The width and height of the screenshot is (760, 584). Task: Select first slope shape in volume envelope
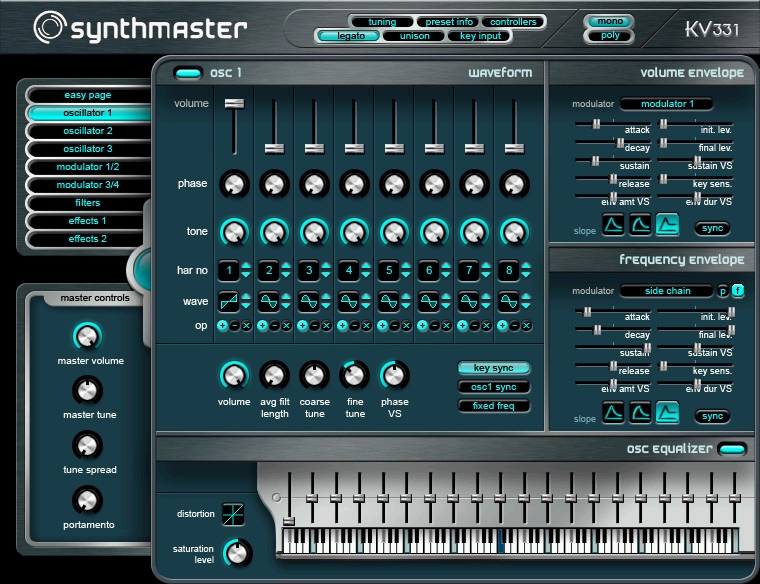click(x=613, y=225)
